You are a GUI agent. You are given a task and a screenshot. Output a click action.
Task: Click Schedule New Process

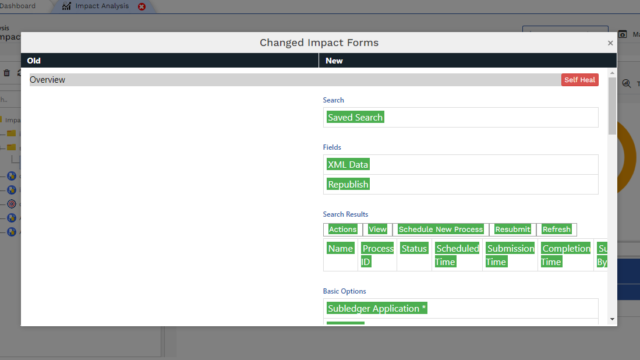[441, 229]
